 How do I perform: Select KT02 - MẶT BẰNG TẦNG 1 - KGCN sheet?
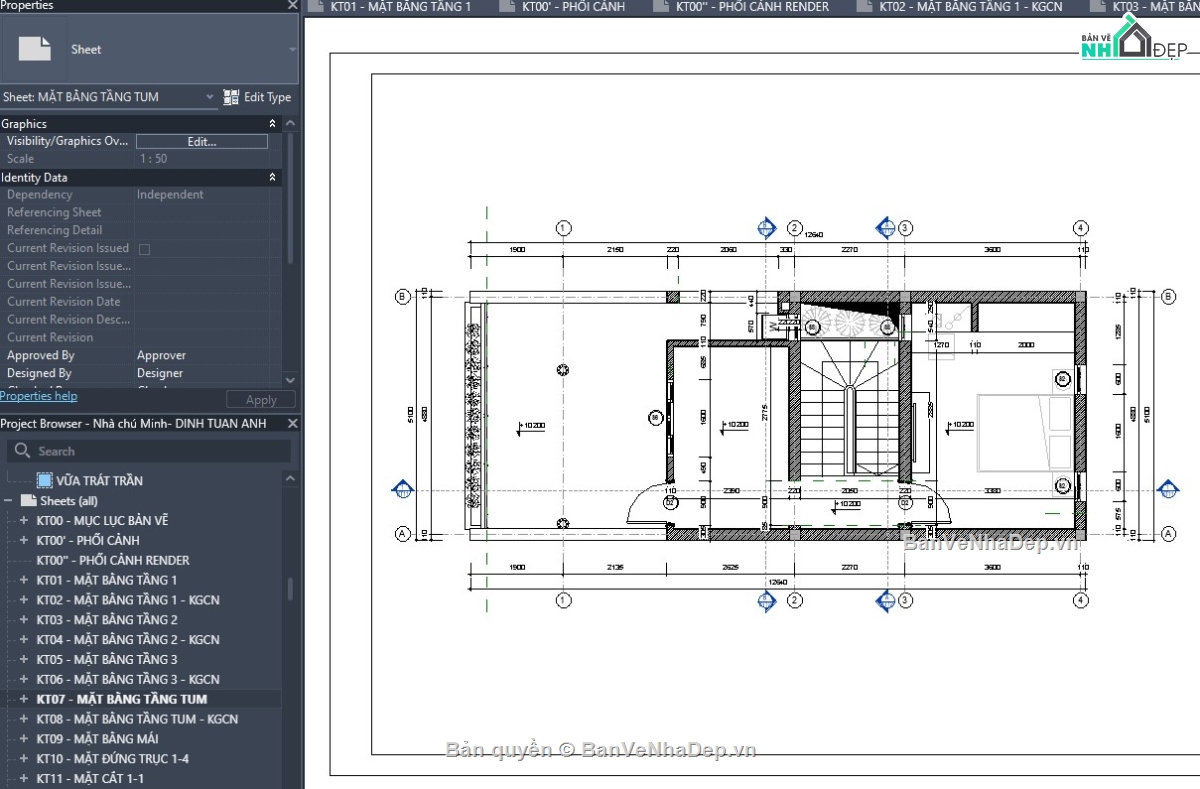[x=128, y=600]
